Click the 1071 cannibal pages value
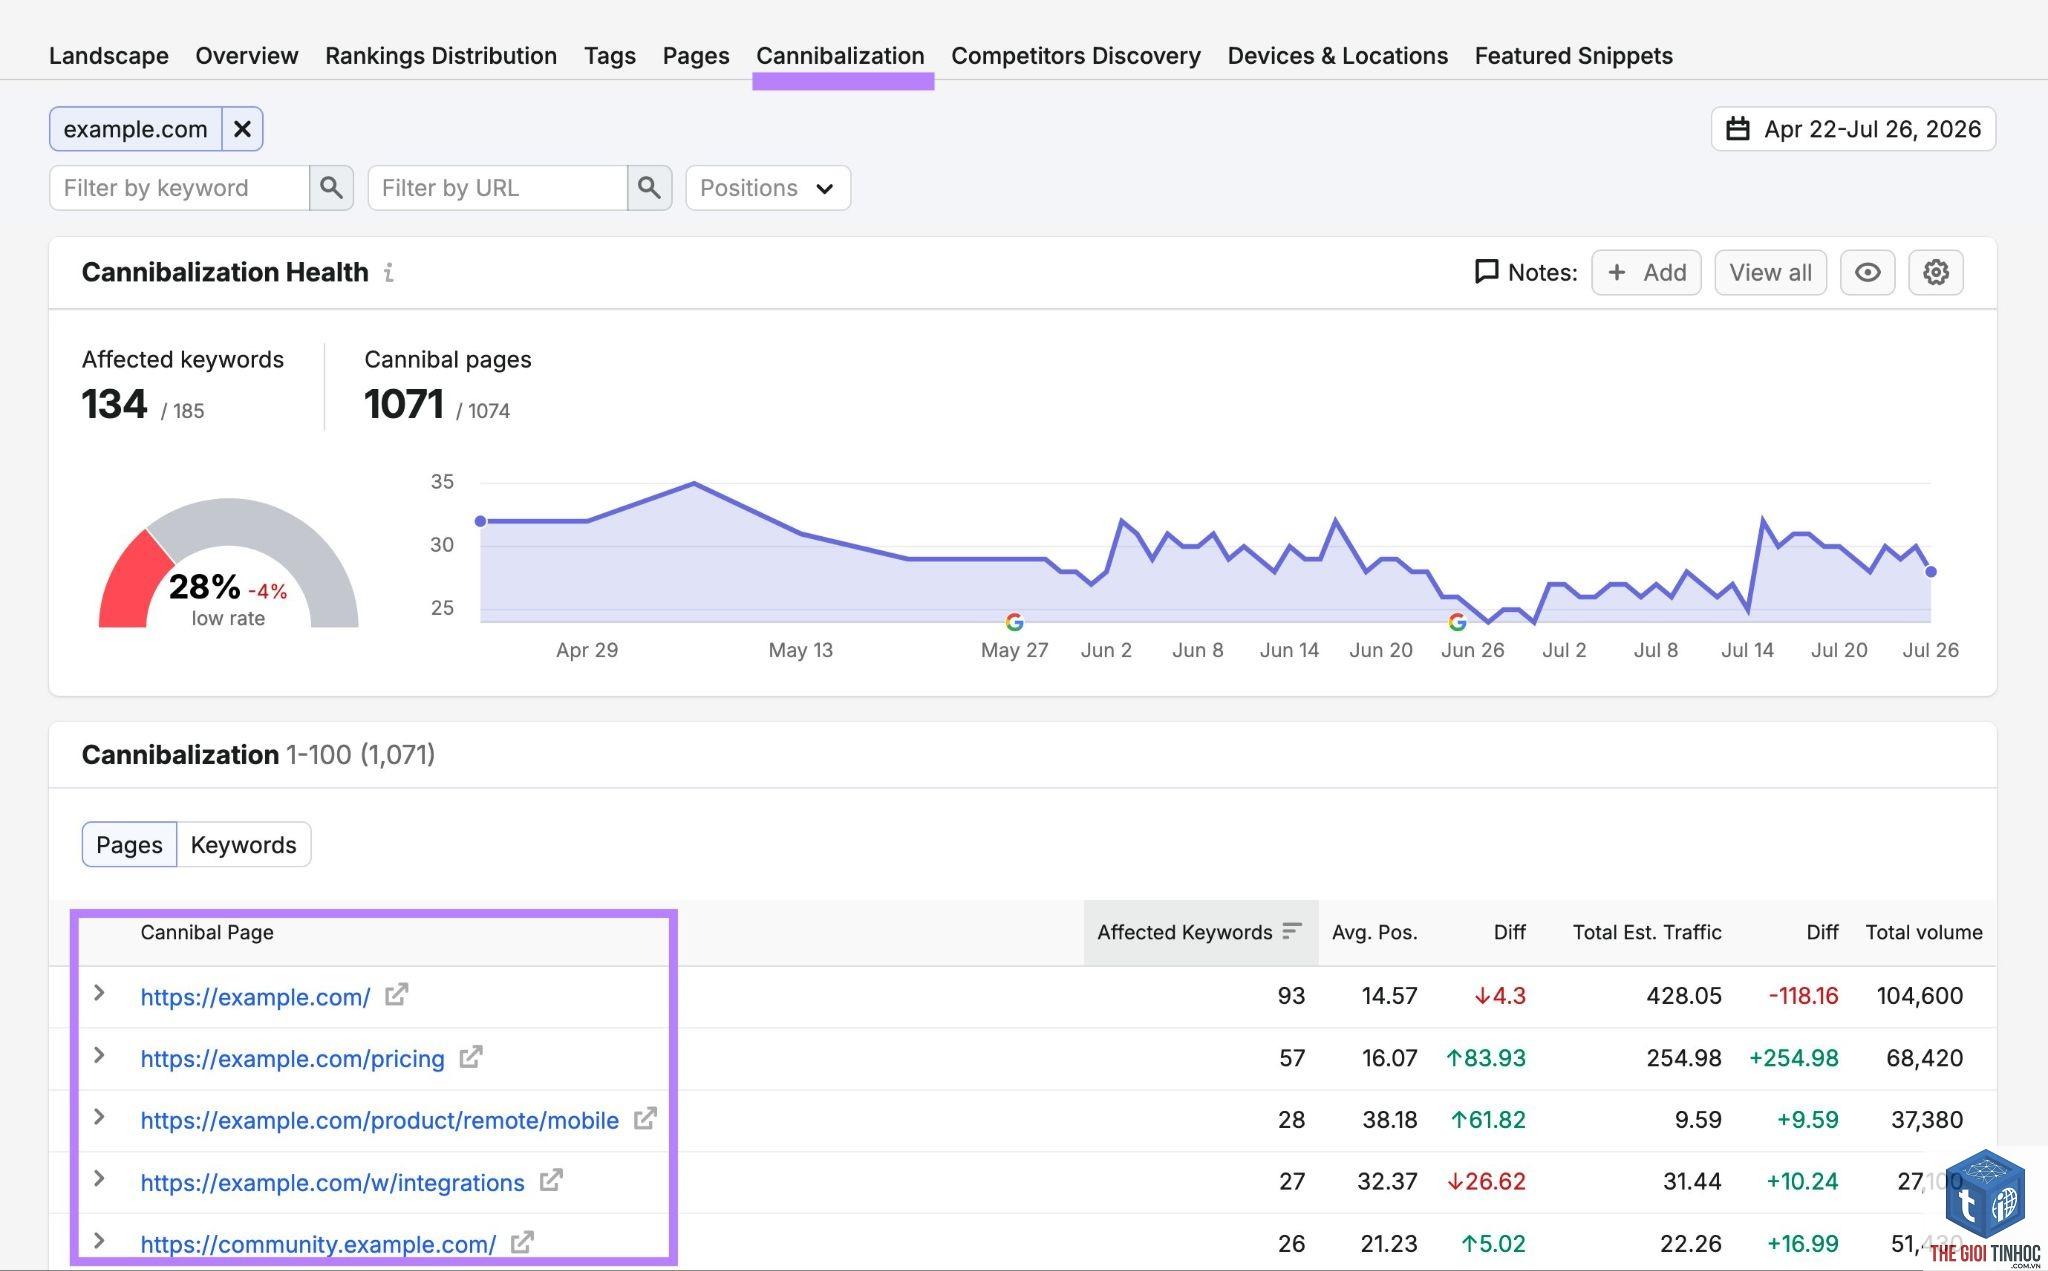The height and width of the screenshot is (1271, 2048). click(404, 404)
